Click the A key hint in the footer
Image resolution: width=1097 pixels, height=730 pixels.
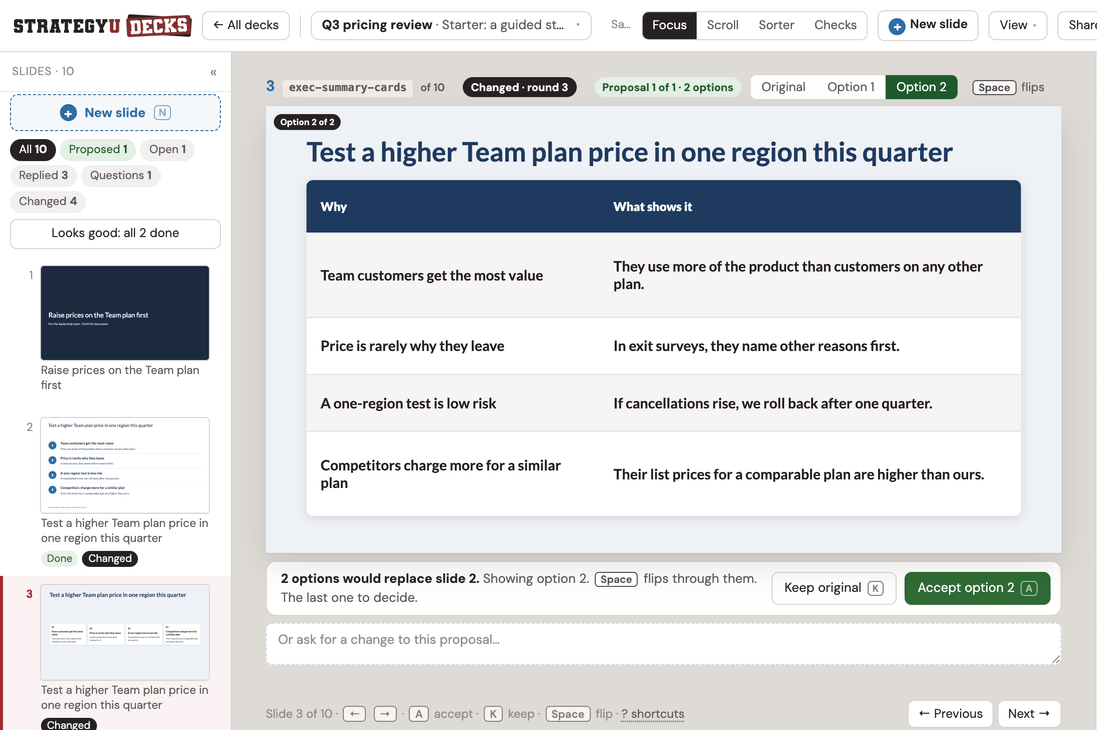tap(418, 714)
